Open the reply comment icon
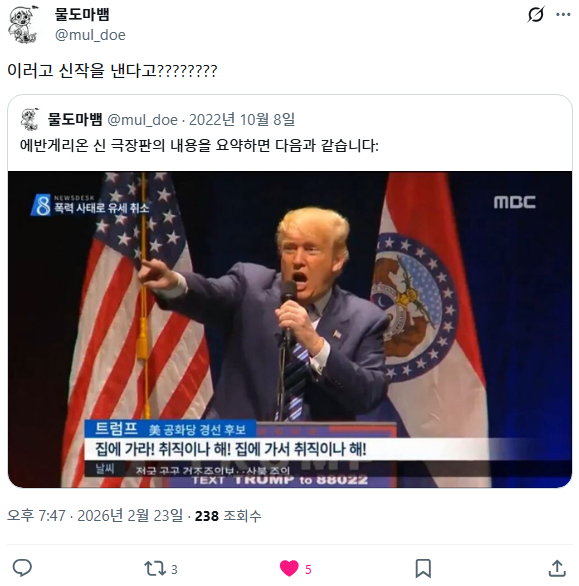This screenshot has width=579, height=586. coord(22,568)
